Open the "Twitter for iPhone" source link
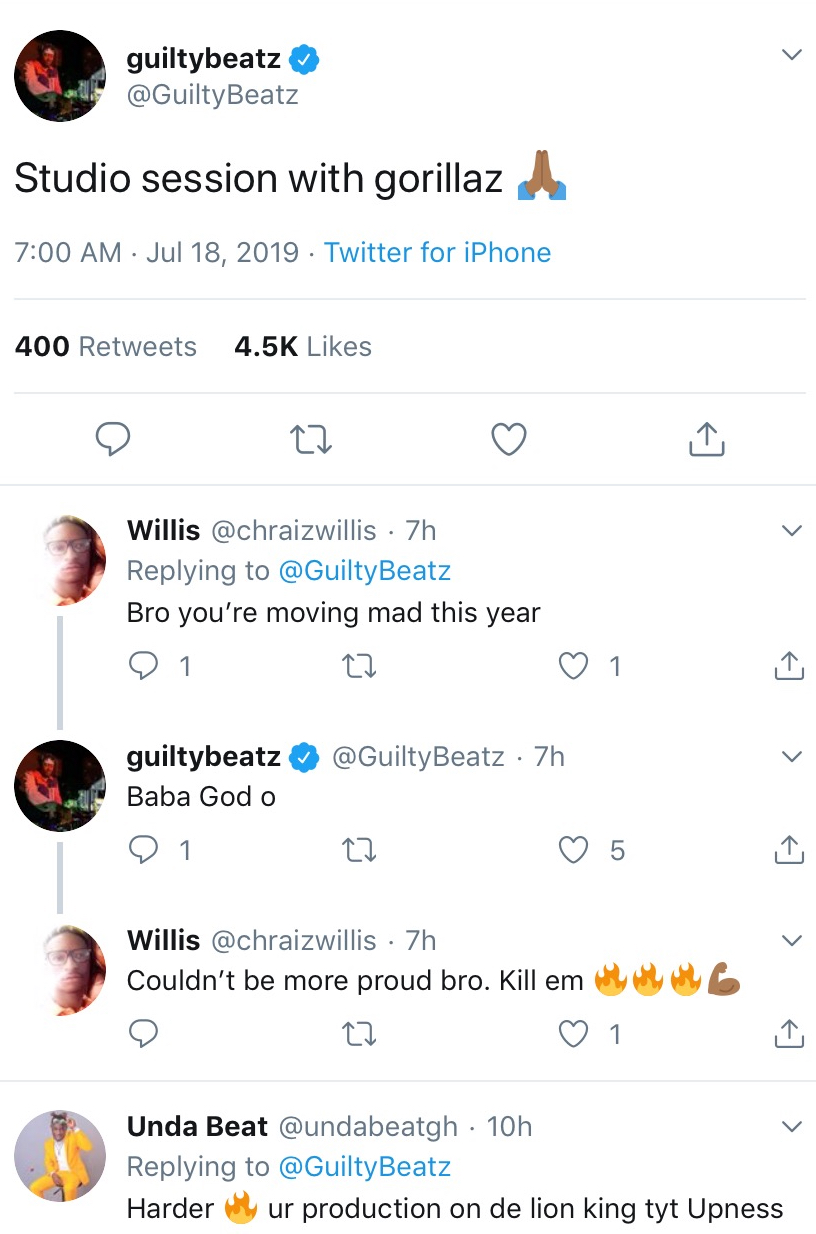The height and width of the screenshot is (1234, 816). [437, 252]
